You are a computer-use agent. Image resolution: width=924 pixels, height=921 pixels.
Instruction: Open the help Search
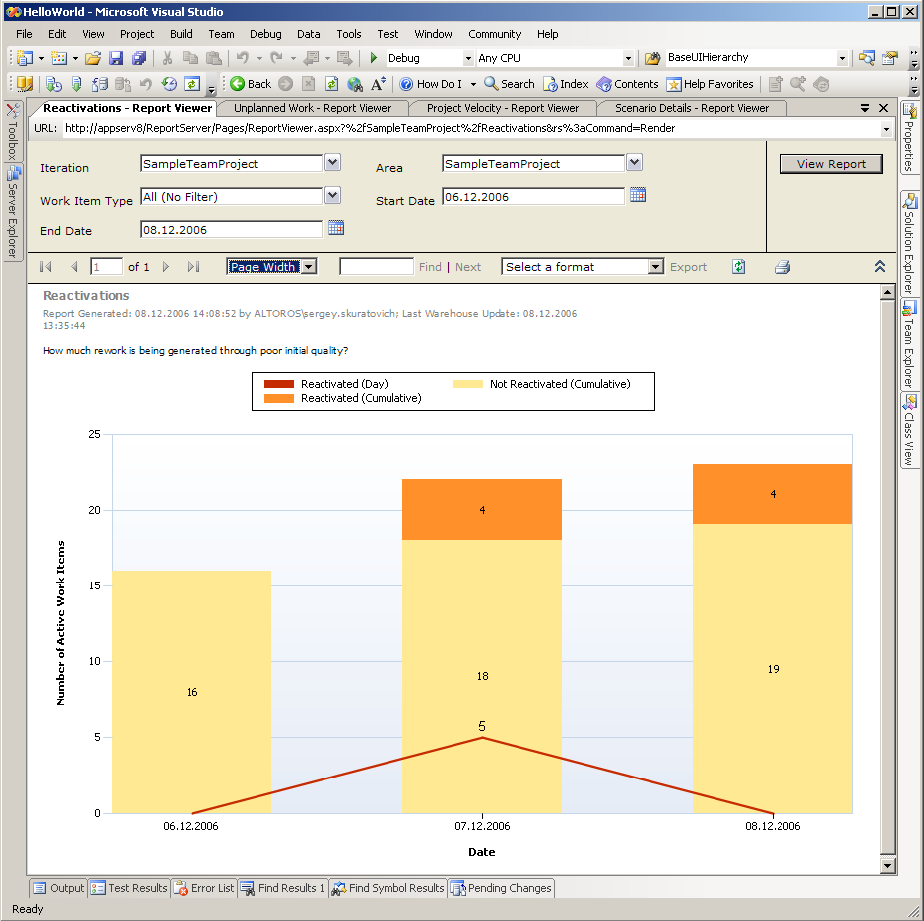[x=509, y=84]
